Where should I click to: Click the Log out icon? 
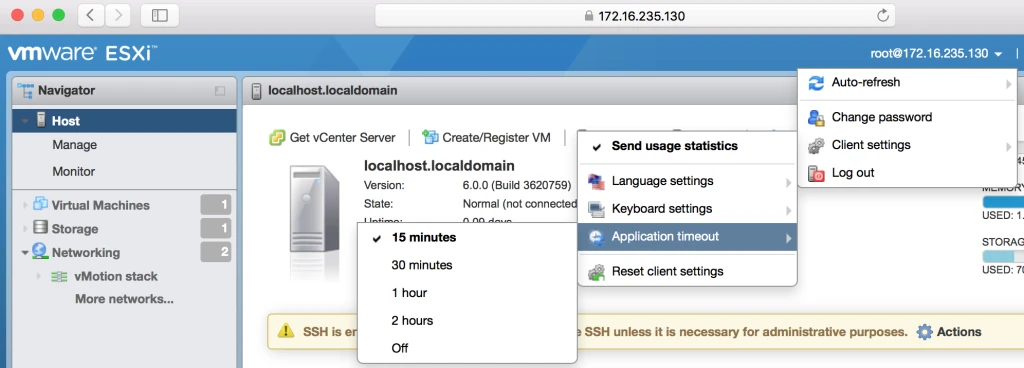[x=816, y=174]
